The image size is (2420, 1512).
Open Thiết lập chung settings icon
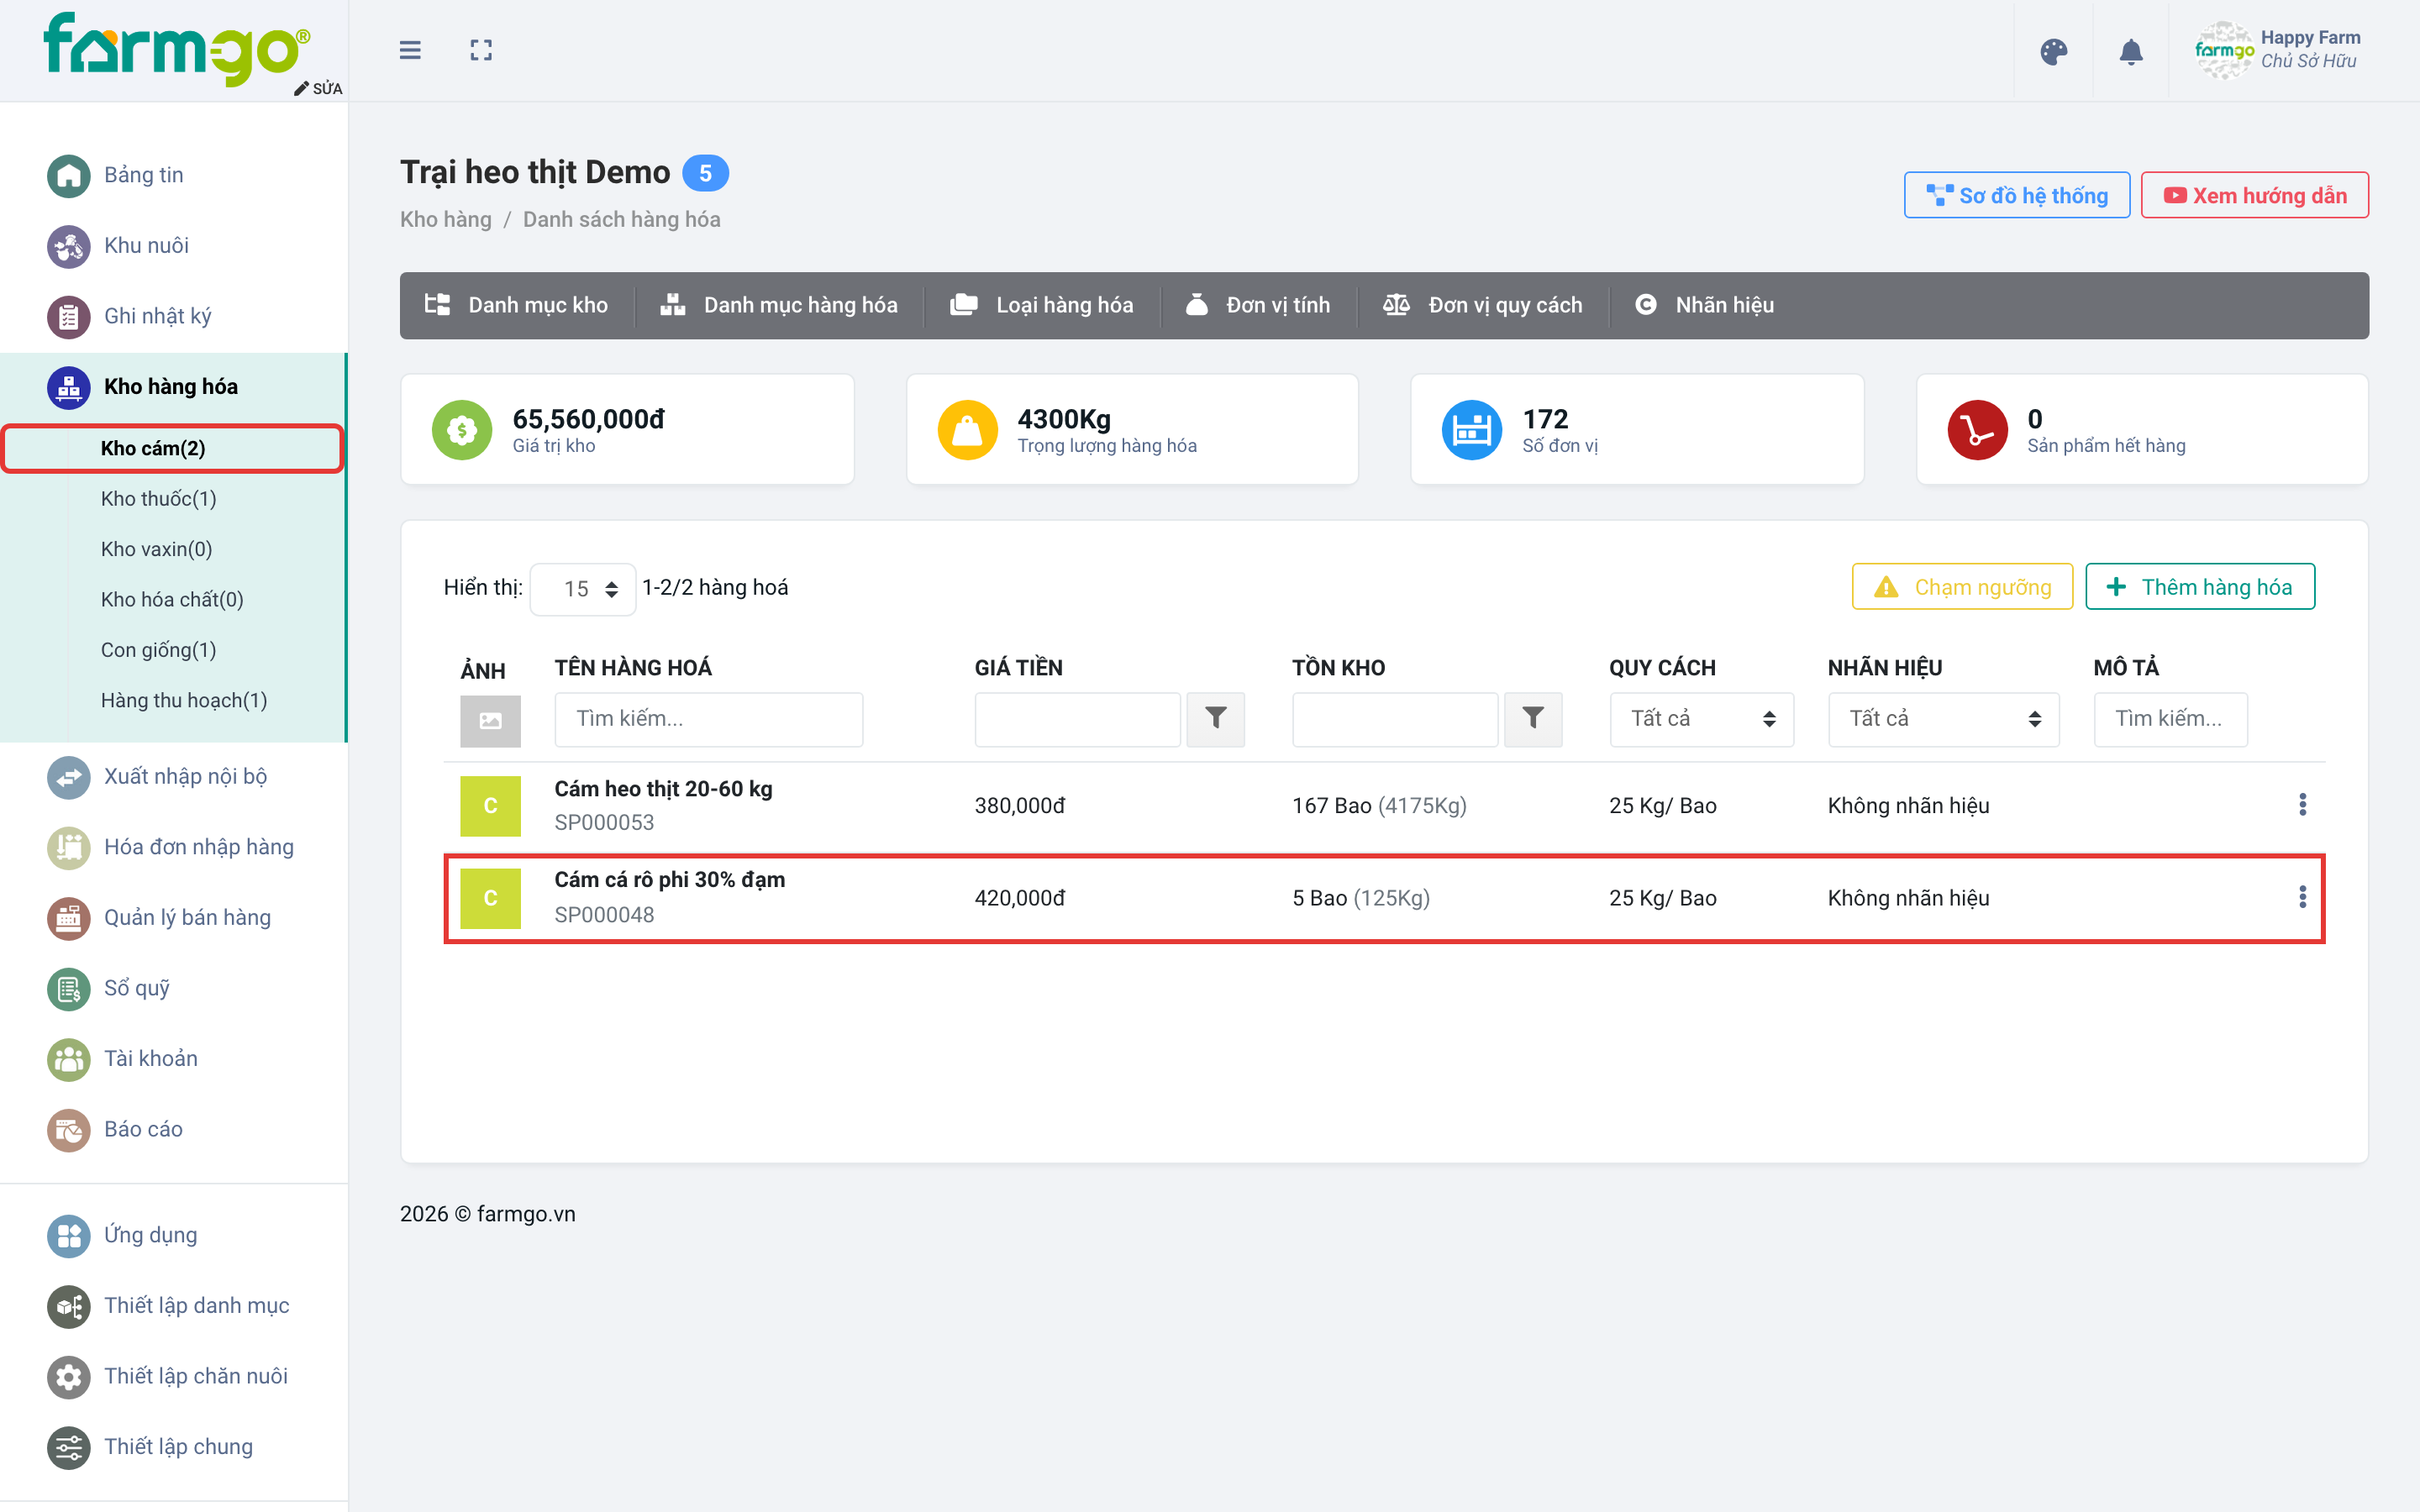(x=68, y=1447)
